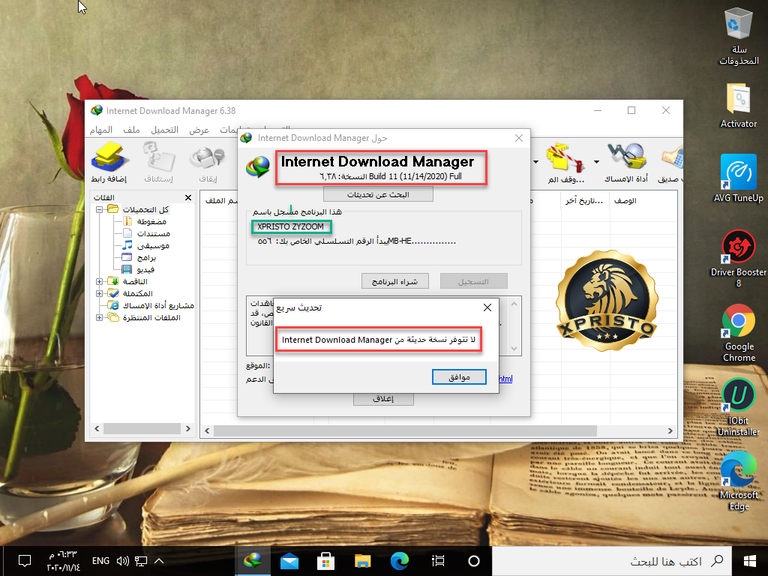Select the Compressed category (مضغوطة)

[x=151, y=221]
